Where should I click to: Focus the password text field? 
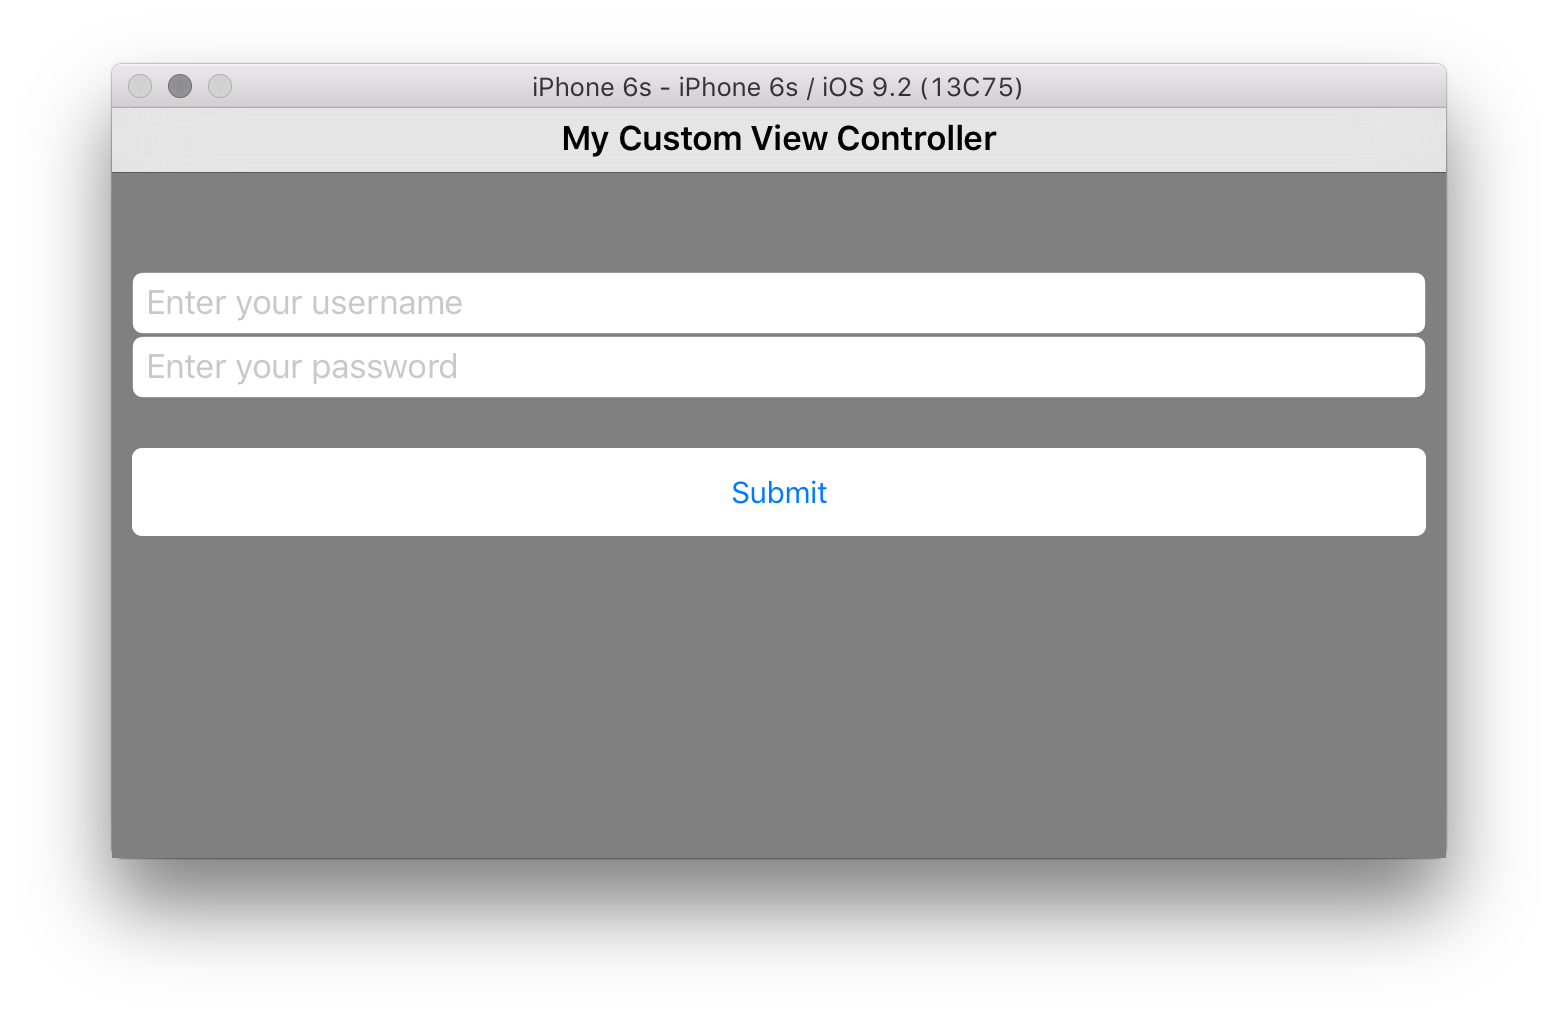(778, 367)
